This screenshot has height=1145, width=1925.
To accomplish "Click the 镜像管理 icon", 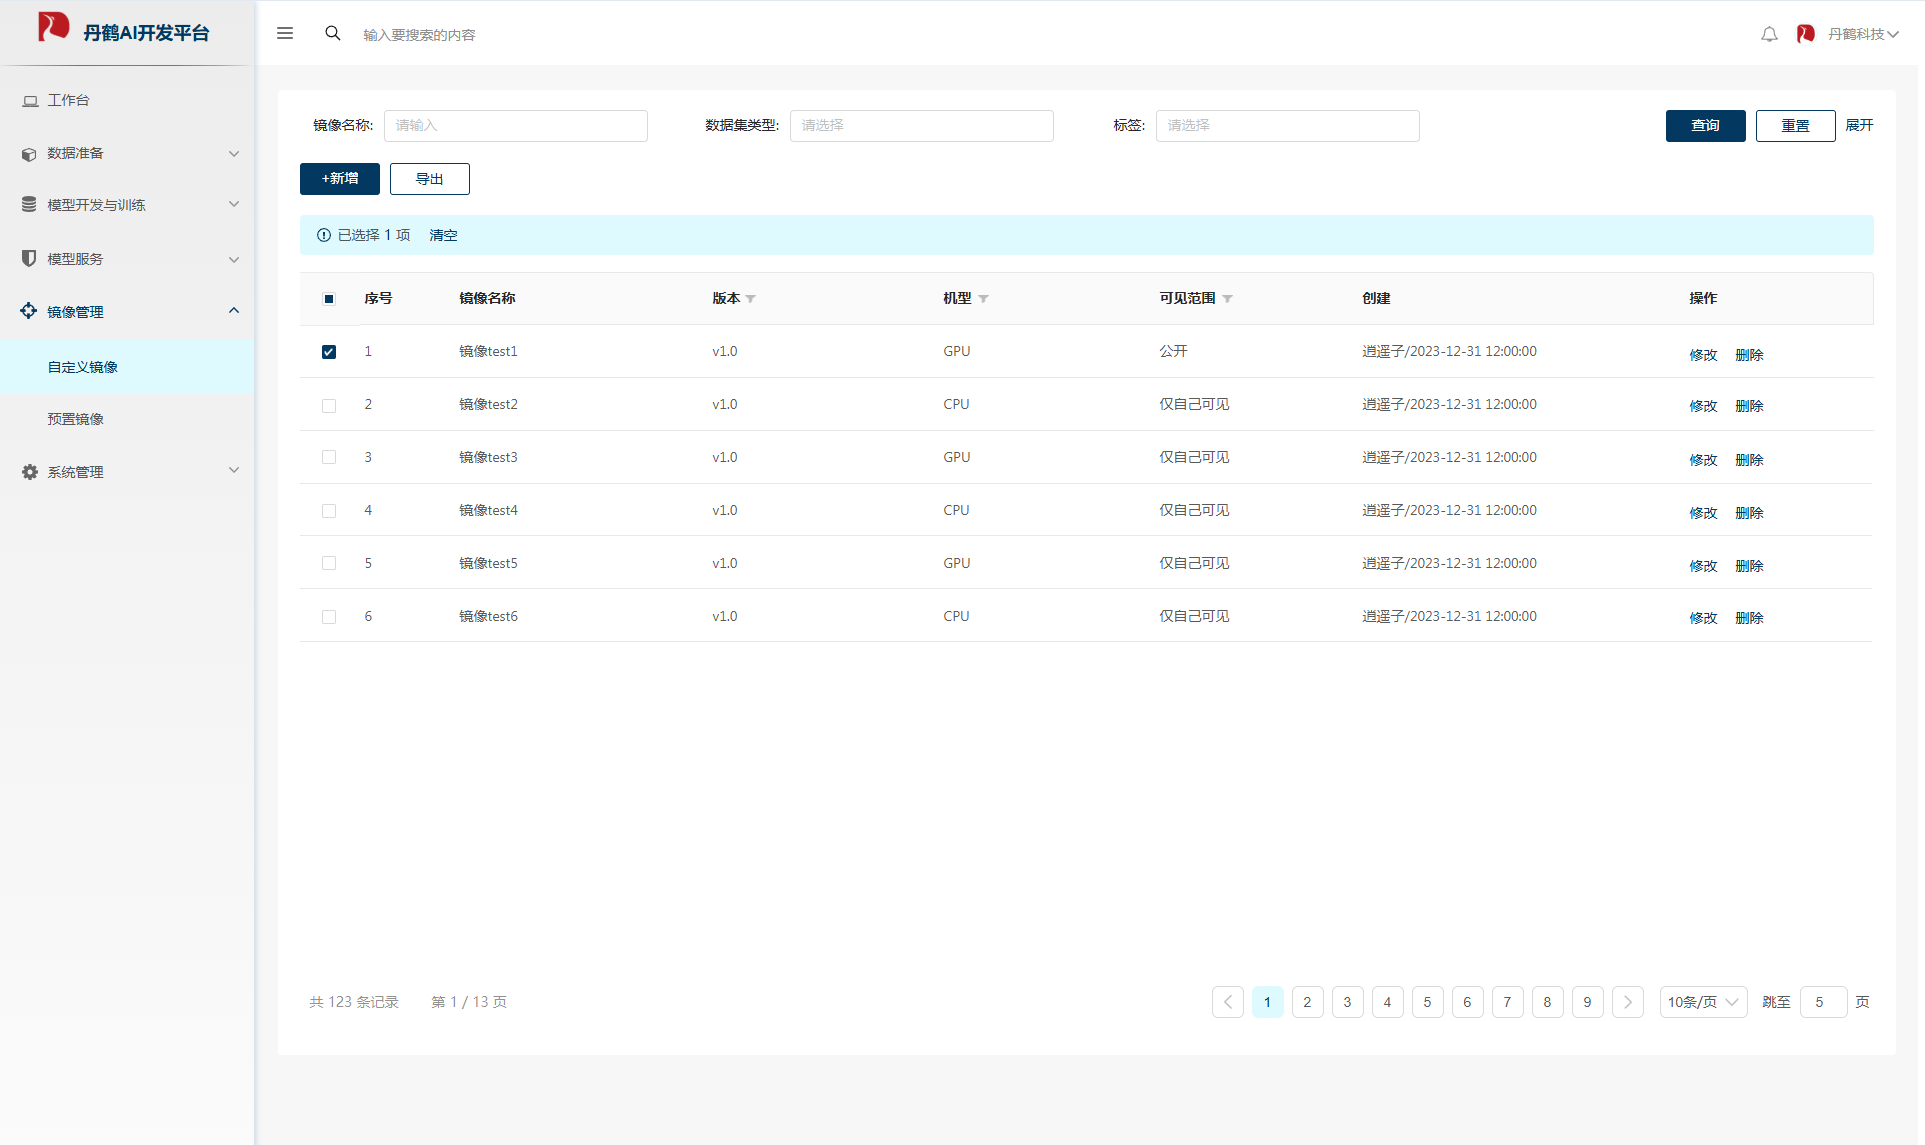I will [x=29, y=311].
